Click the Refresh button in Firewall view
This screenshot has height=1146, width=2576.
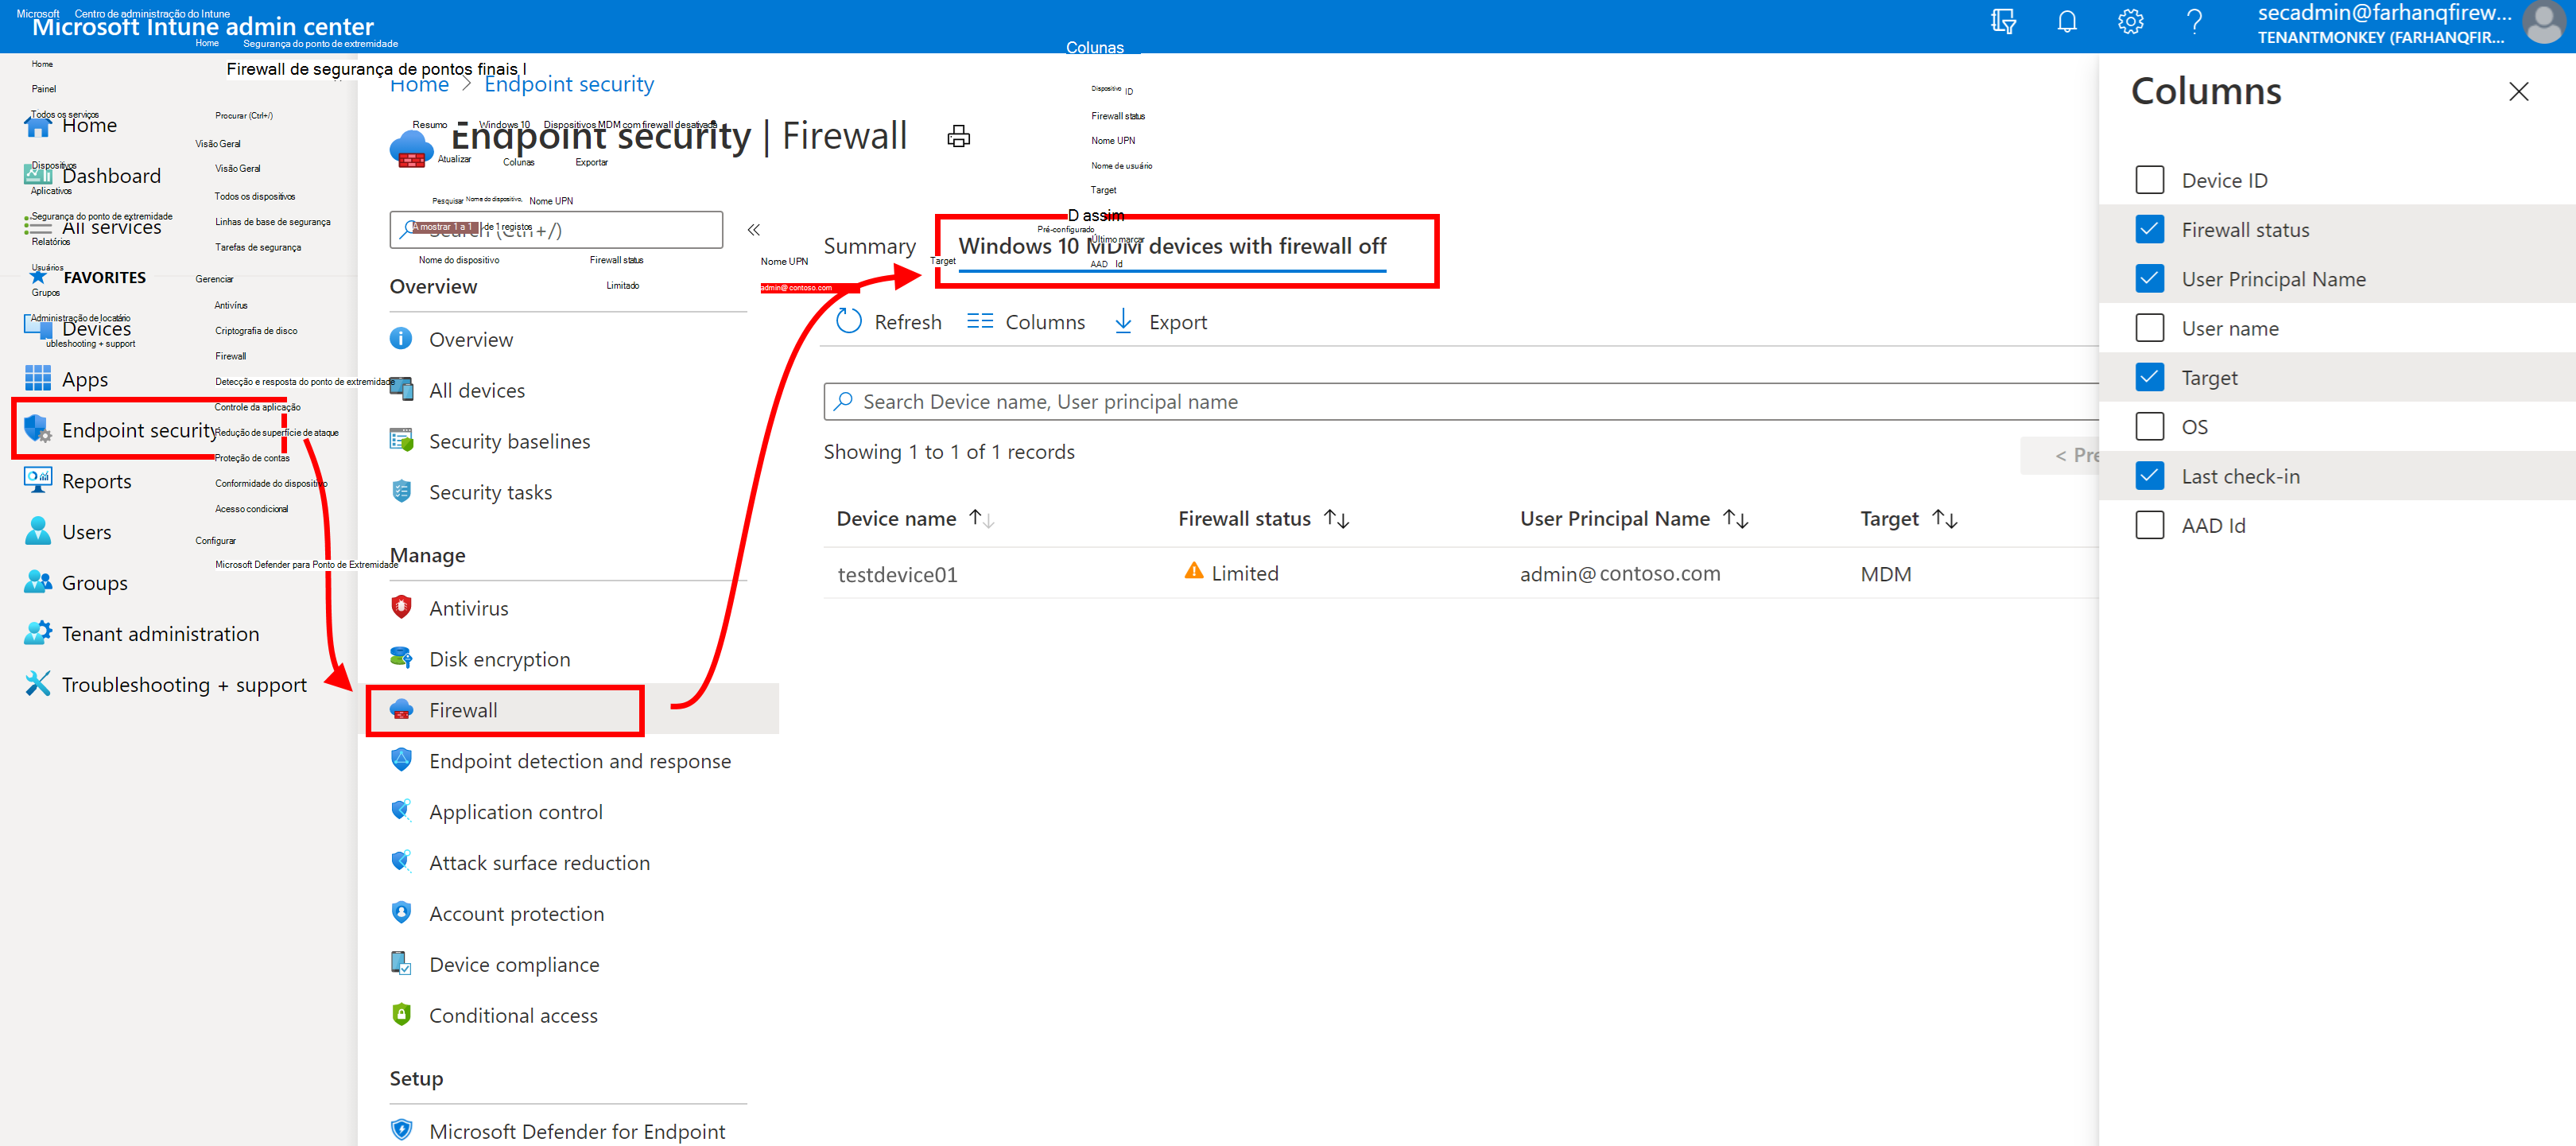889,322
